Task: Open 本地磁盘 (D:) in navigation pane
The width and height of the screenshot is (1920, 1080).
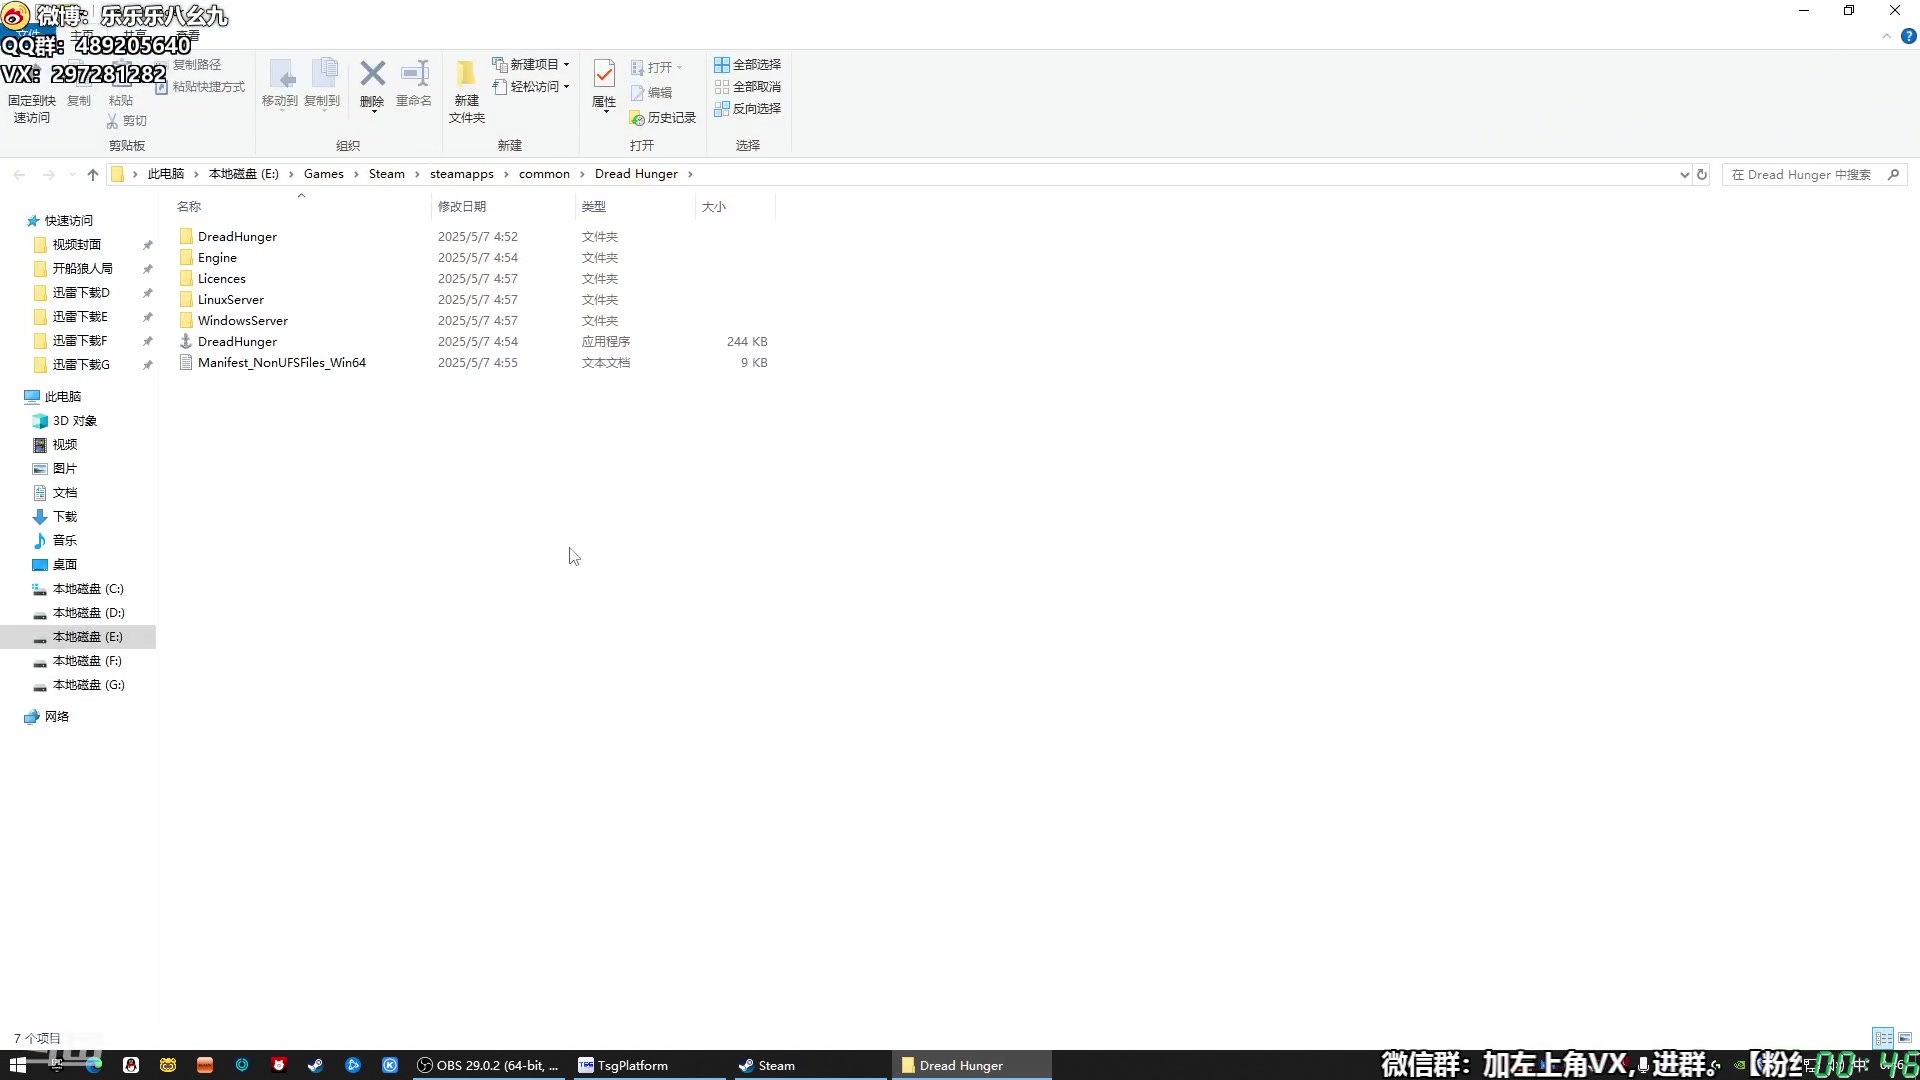Action: [88, 613]
